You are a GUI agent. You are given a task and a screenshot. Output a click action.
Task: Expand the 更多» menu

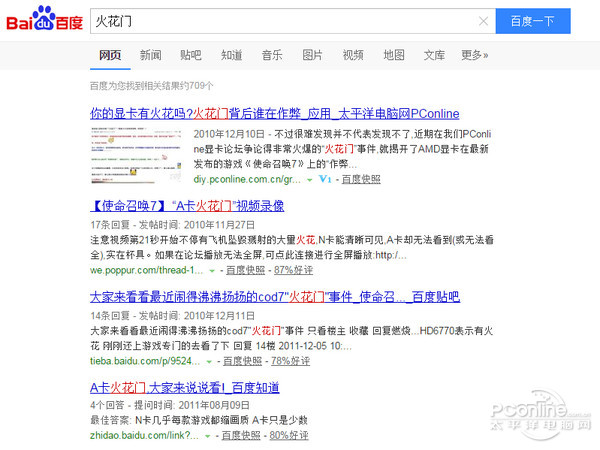tap(474, 55)
